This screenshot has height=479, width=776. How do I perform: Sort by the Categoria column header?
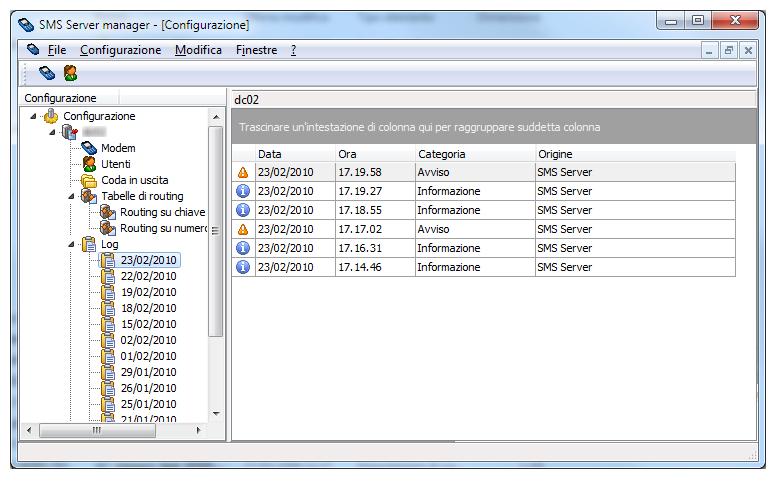coord(476,154)
